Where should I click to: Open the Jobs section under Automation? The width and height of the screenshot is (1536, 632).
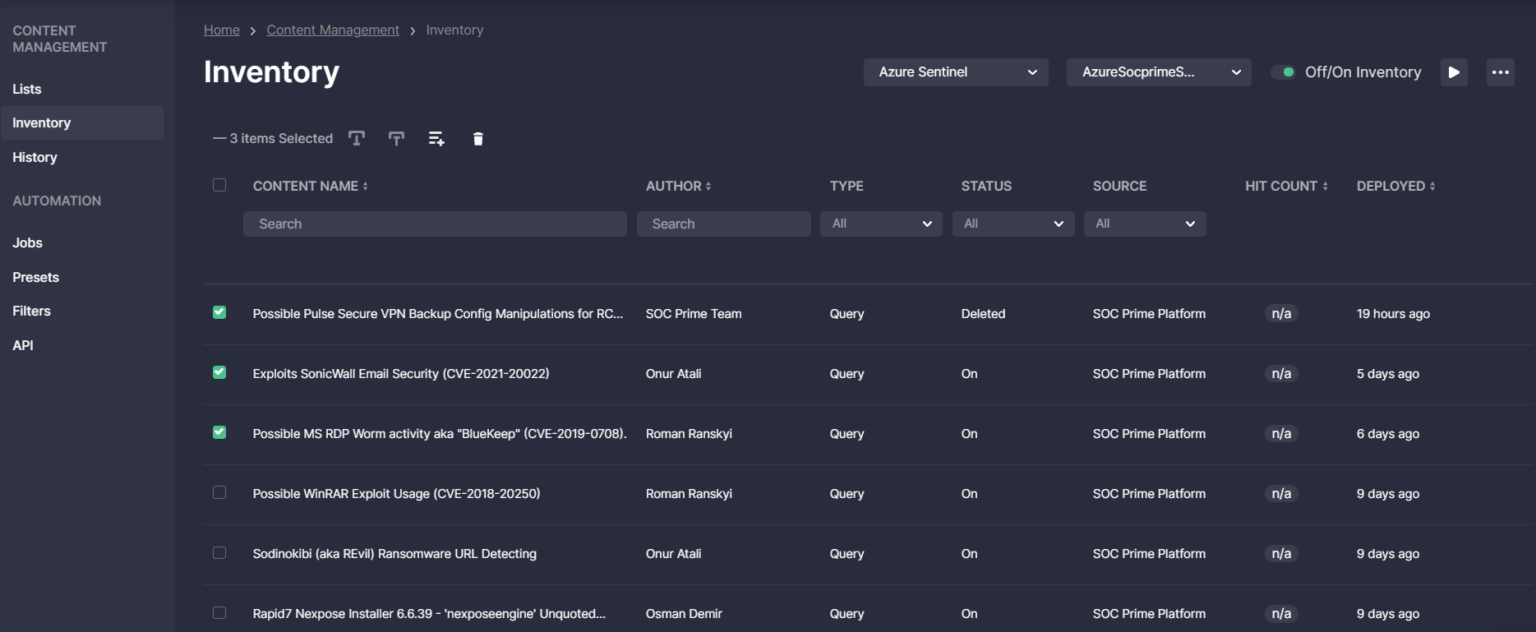[x=27, y=242]
